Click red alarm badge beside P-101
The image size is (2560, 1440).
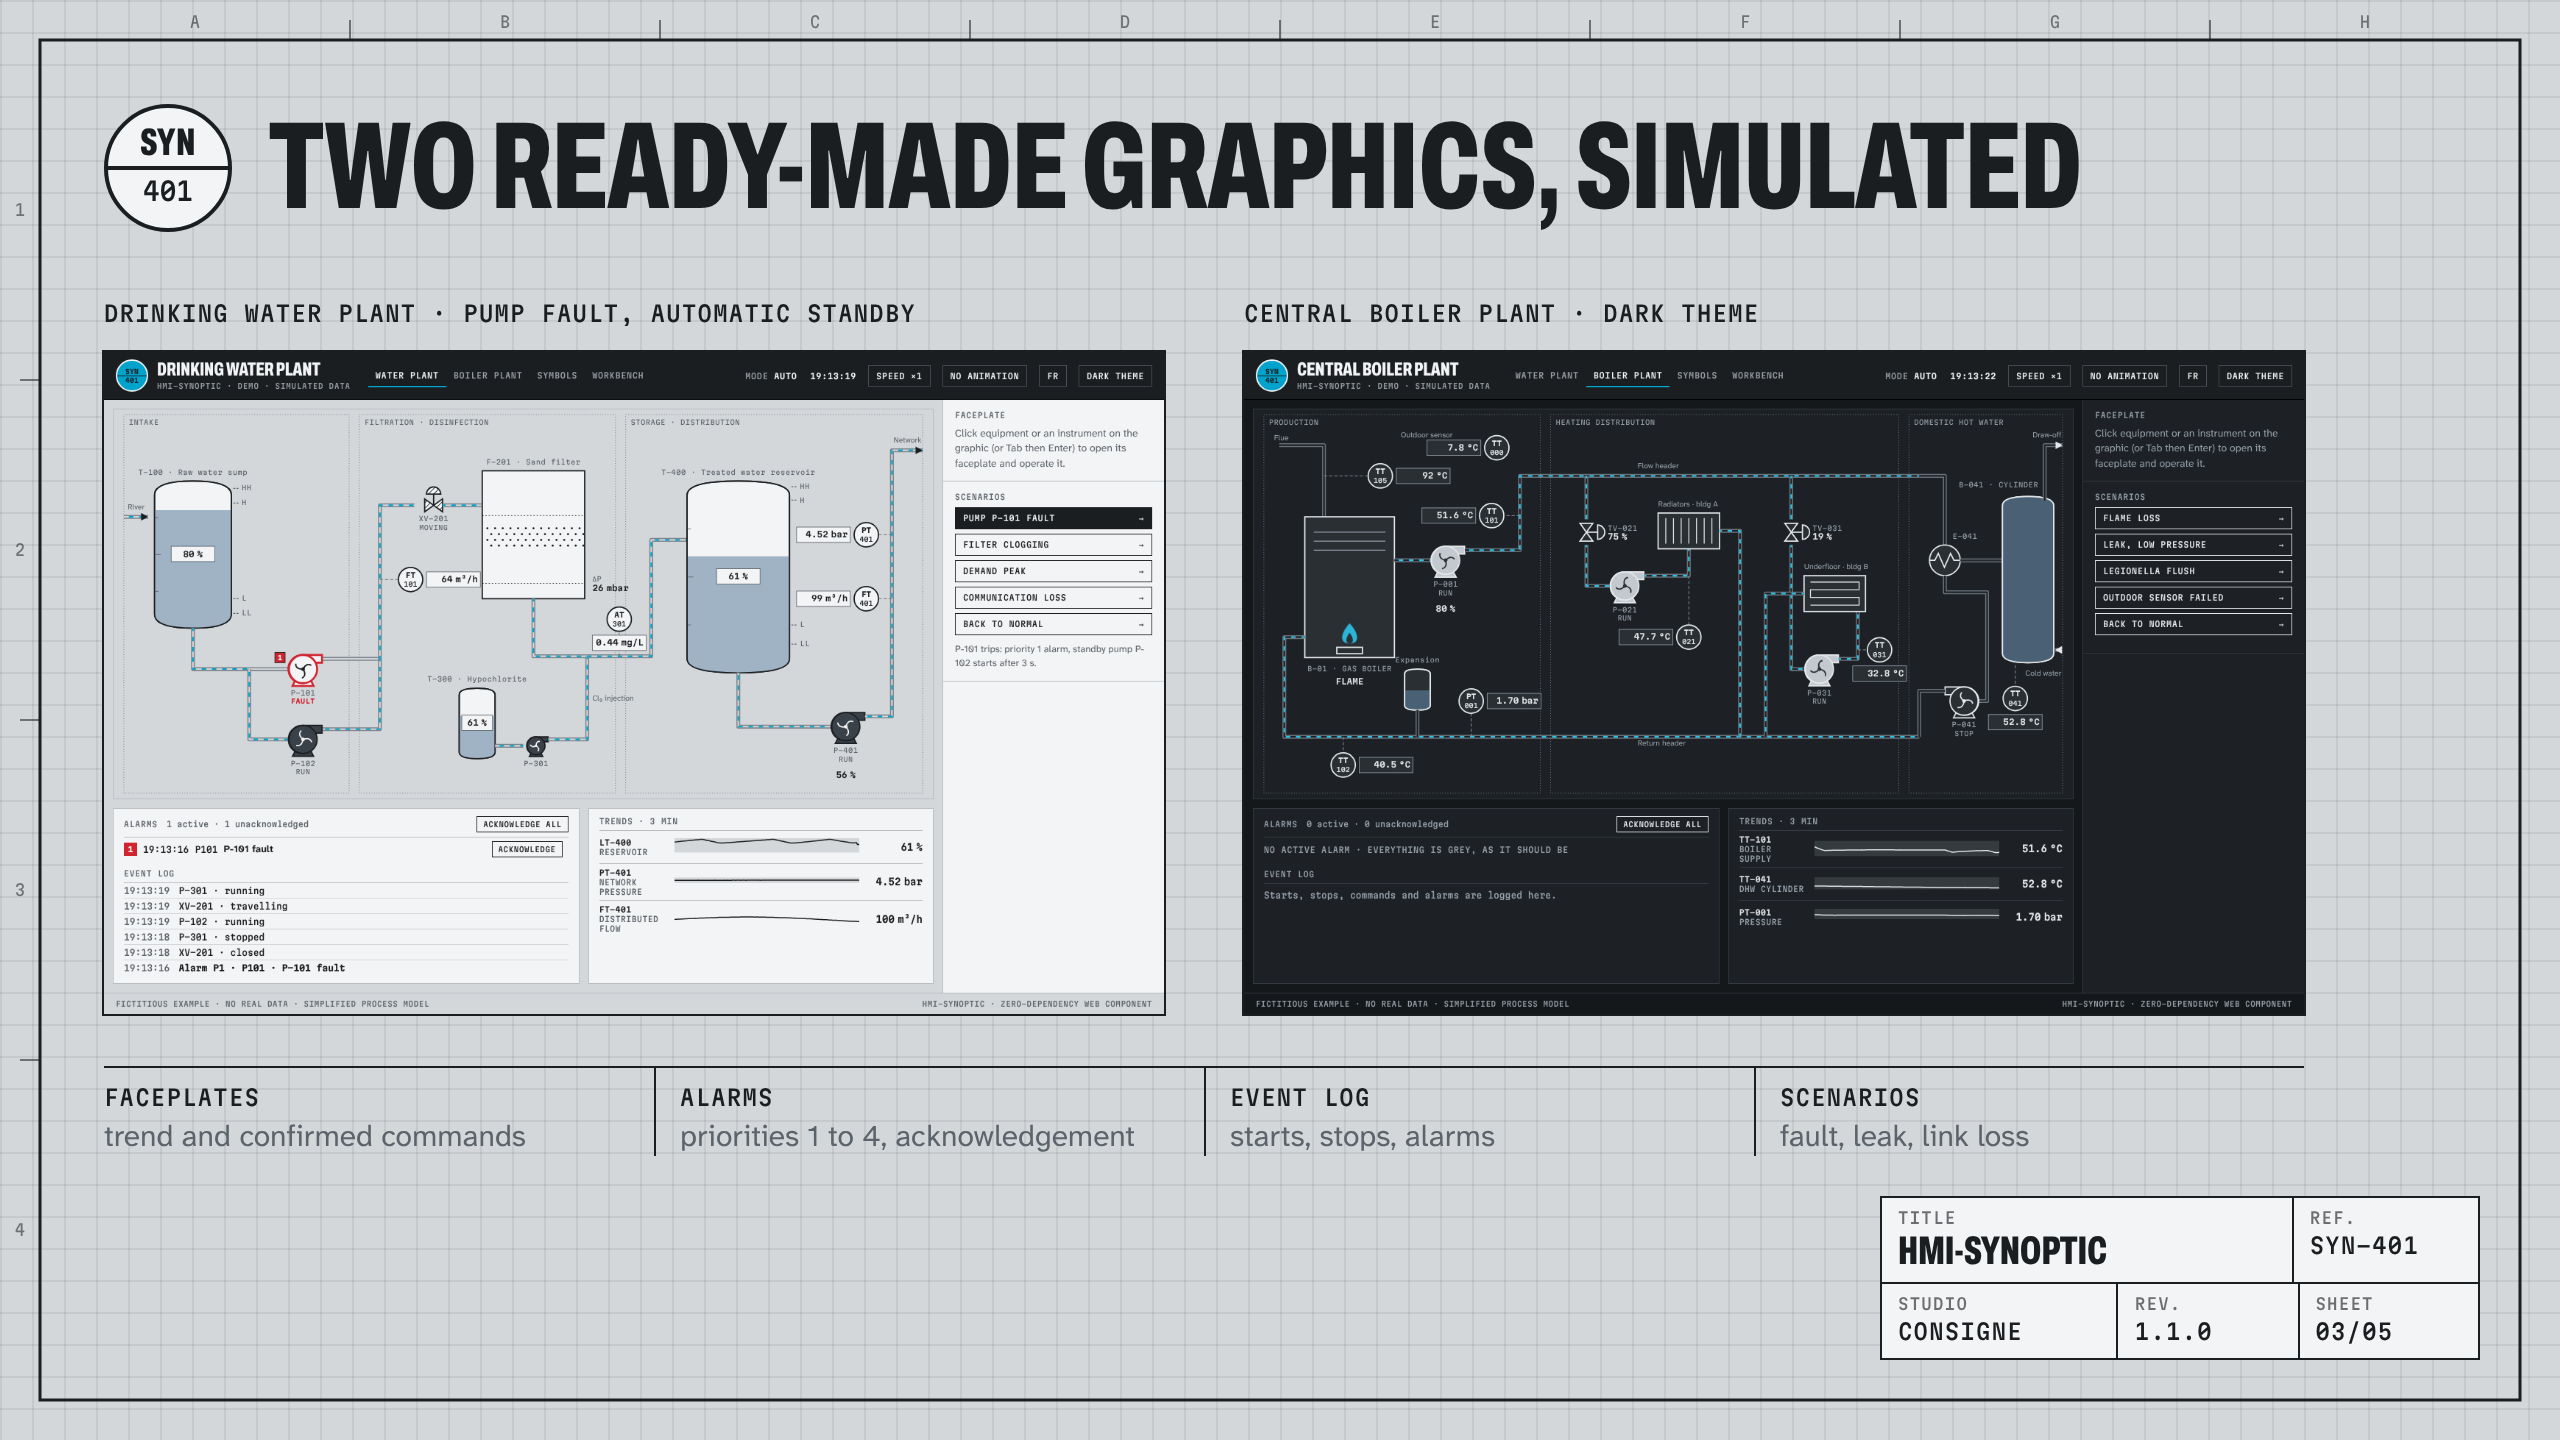280,657
